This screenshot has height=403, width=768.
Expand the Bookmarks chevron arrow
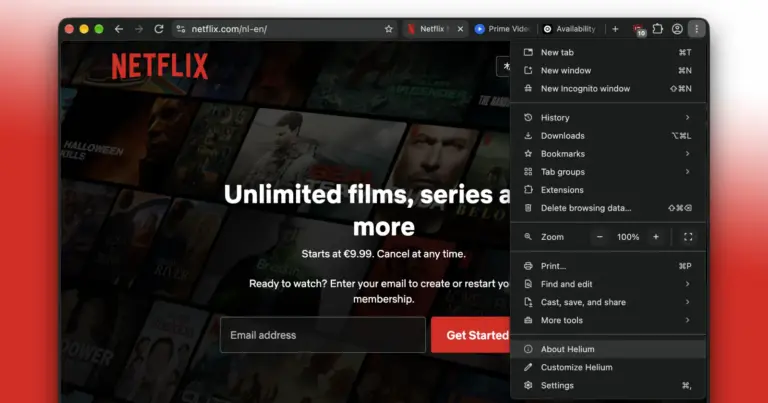pos(688,154)
